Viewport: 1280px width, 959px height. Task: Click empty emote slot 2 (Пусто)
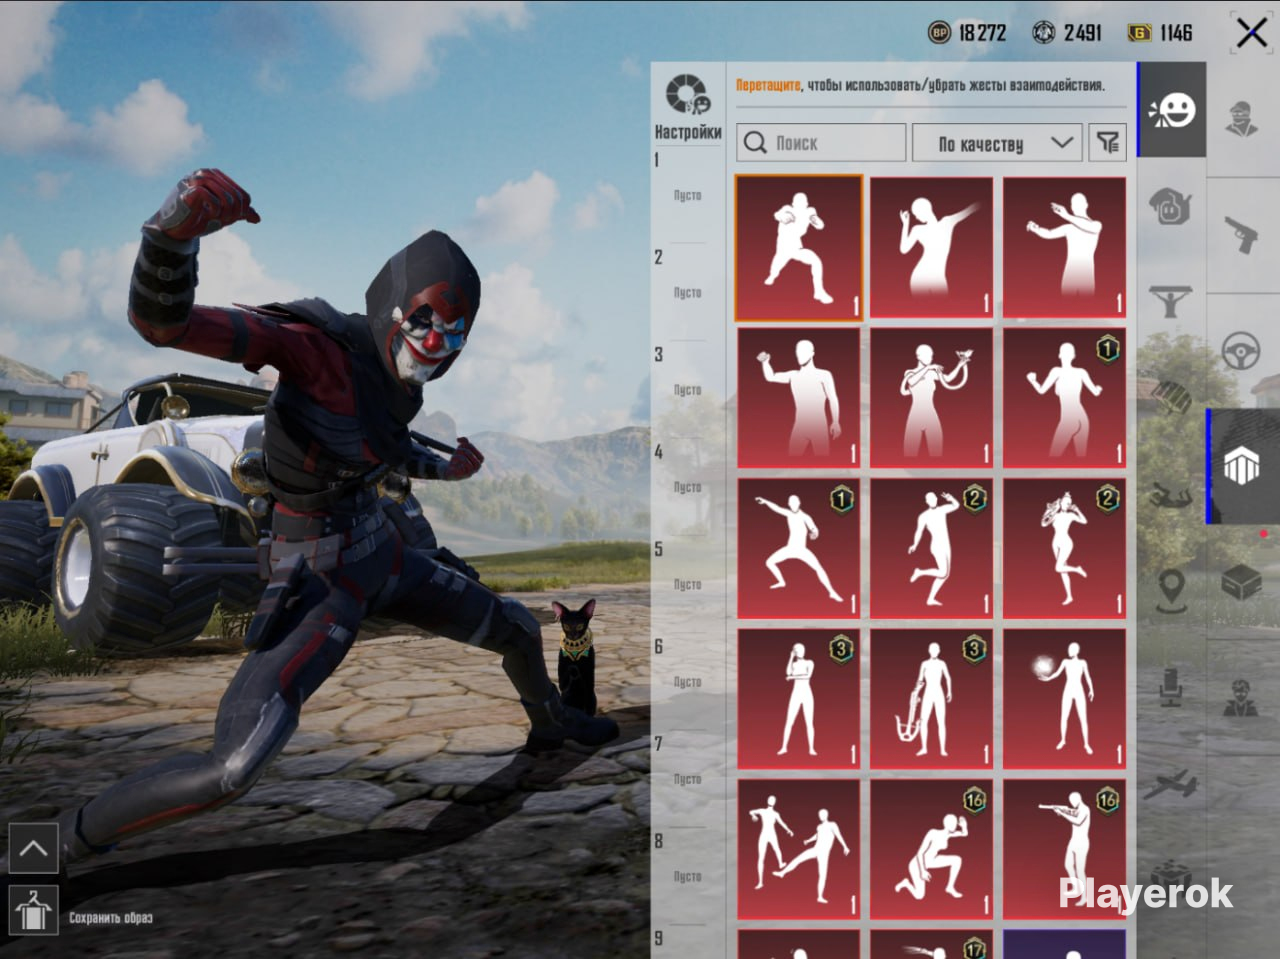pyautogui.click(x=687, y=293)
